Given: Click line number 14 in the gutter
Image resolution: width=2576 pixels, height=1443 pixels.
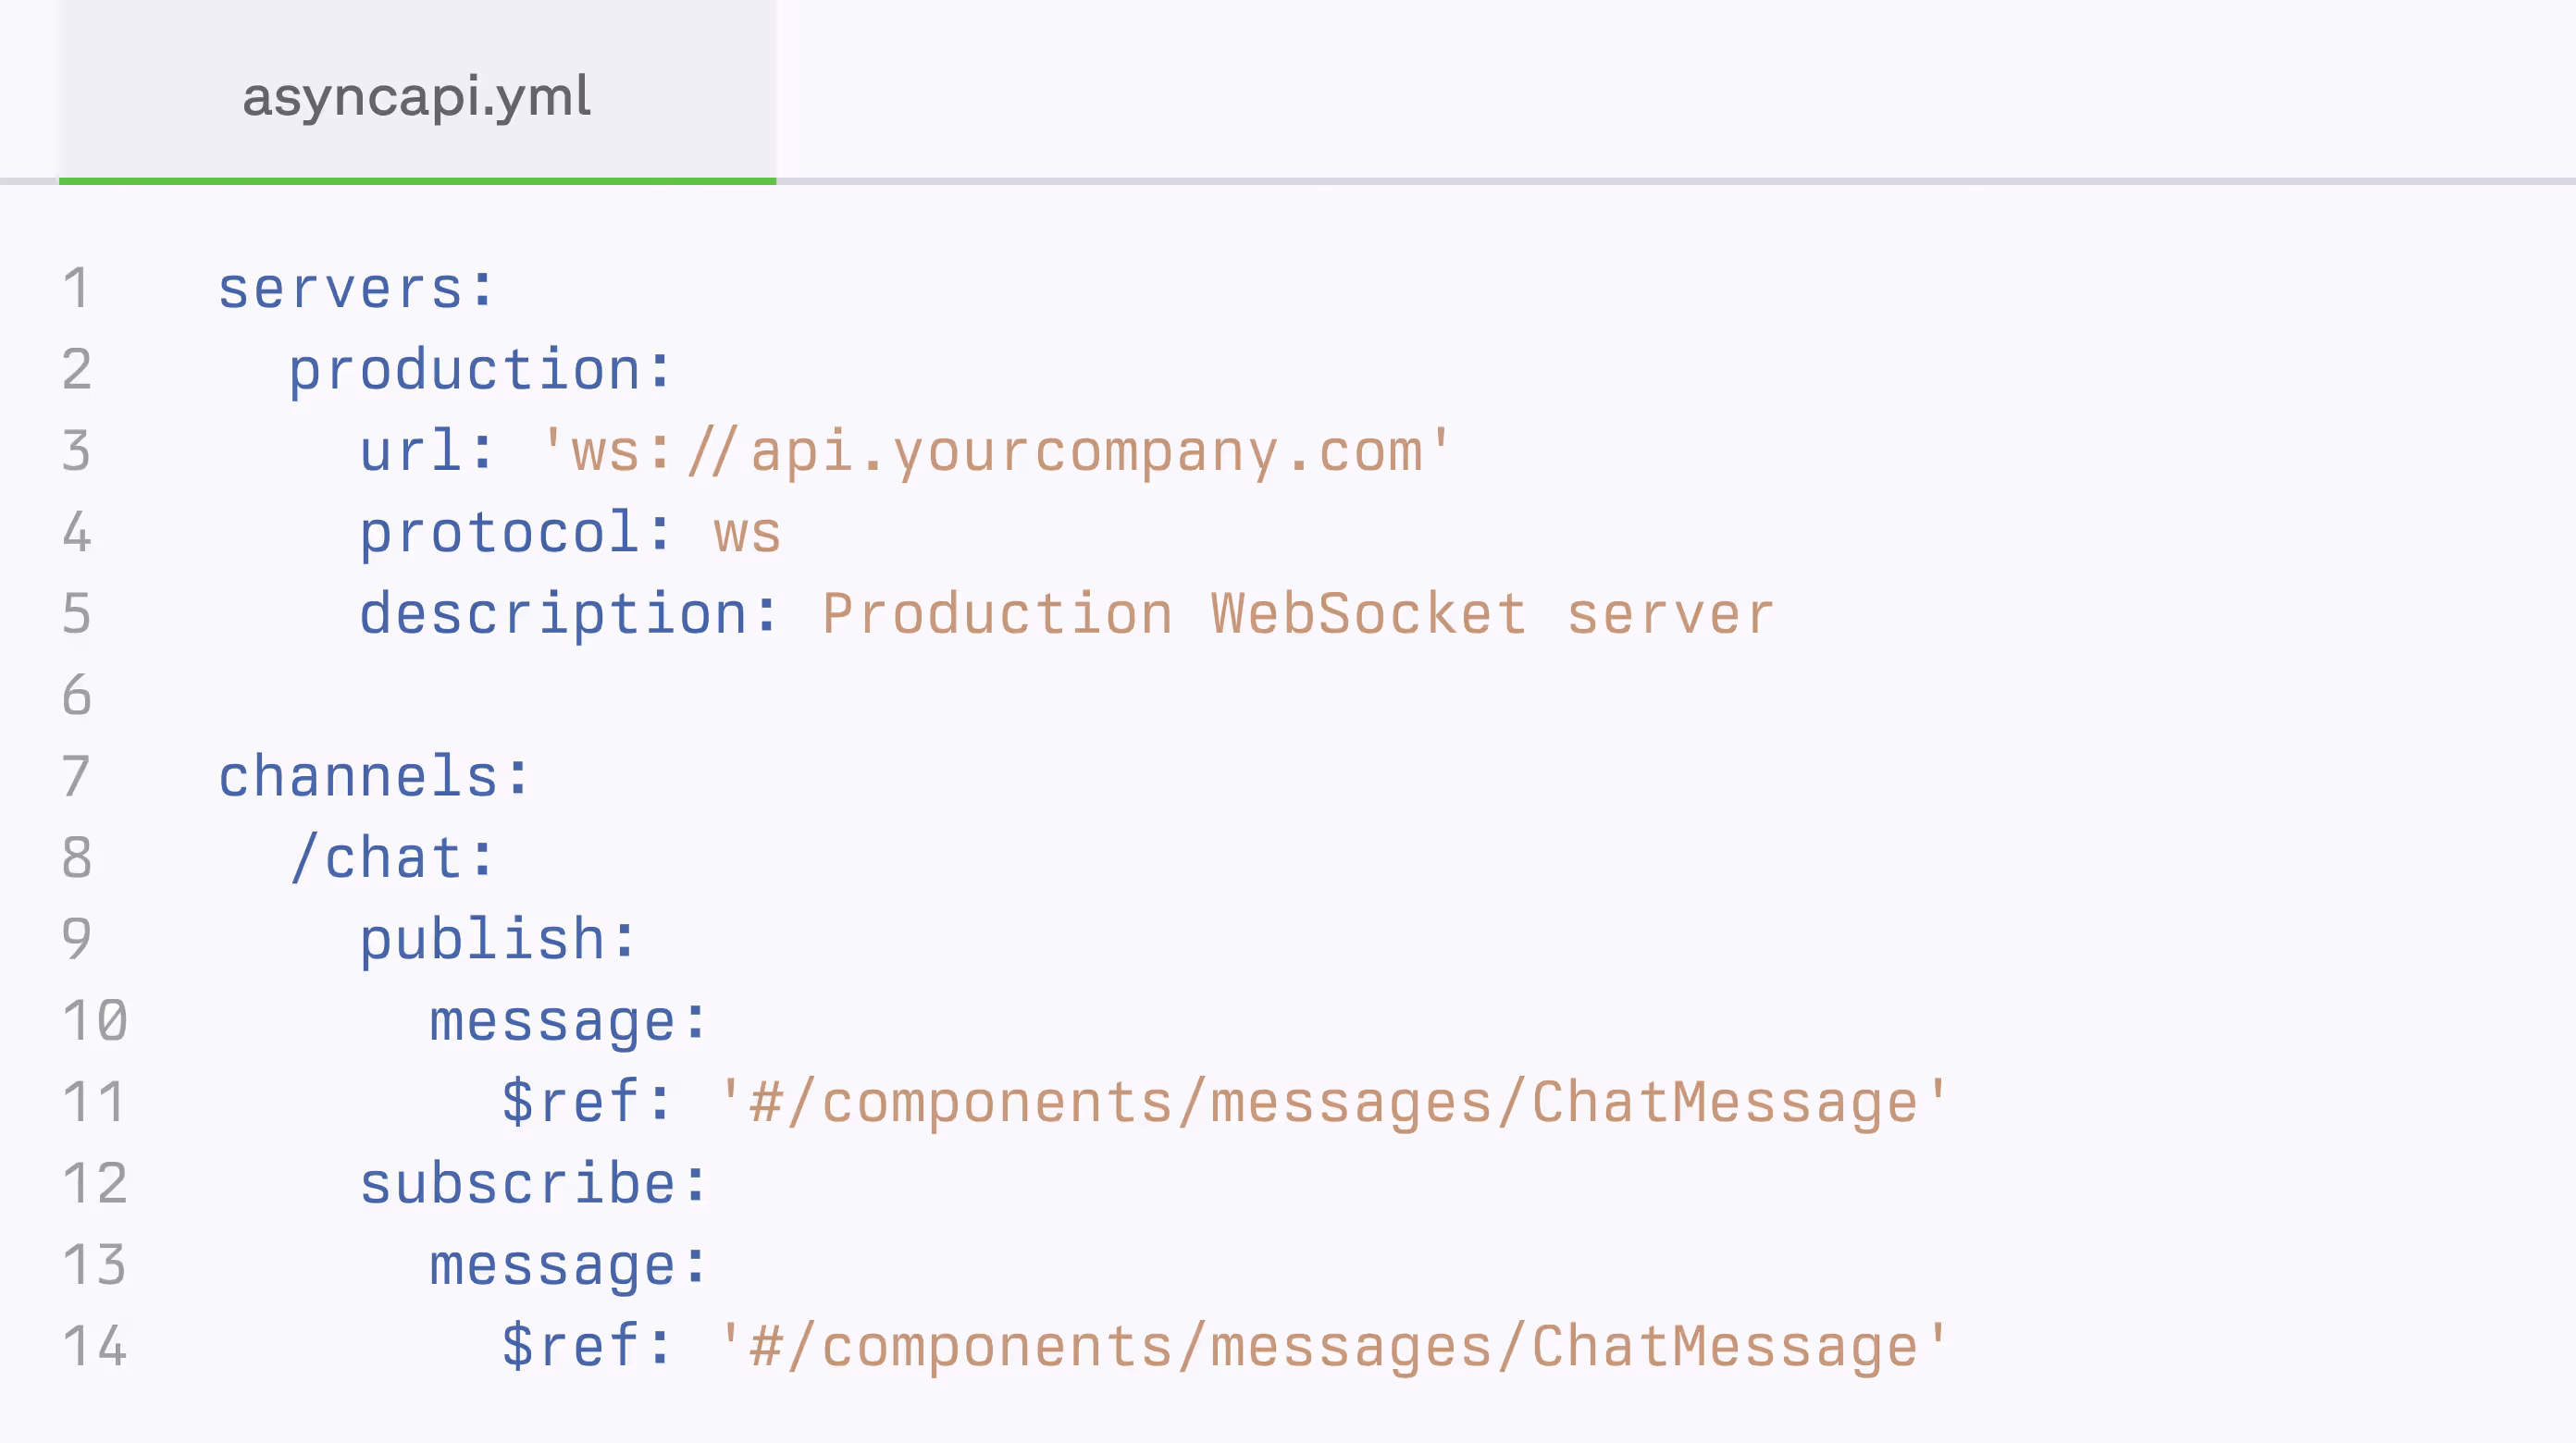Looking at the screenshot, I should coord(95,1346).
